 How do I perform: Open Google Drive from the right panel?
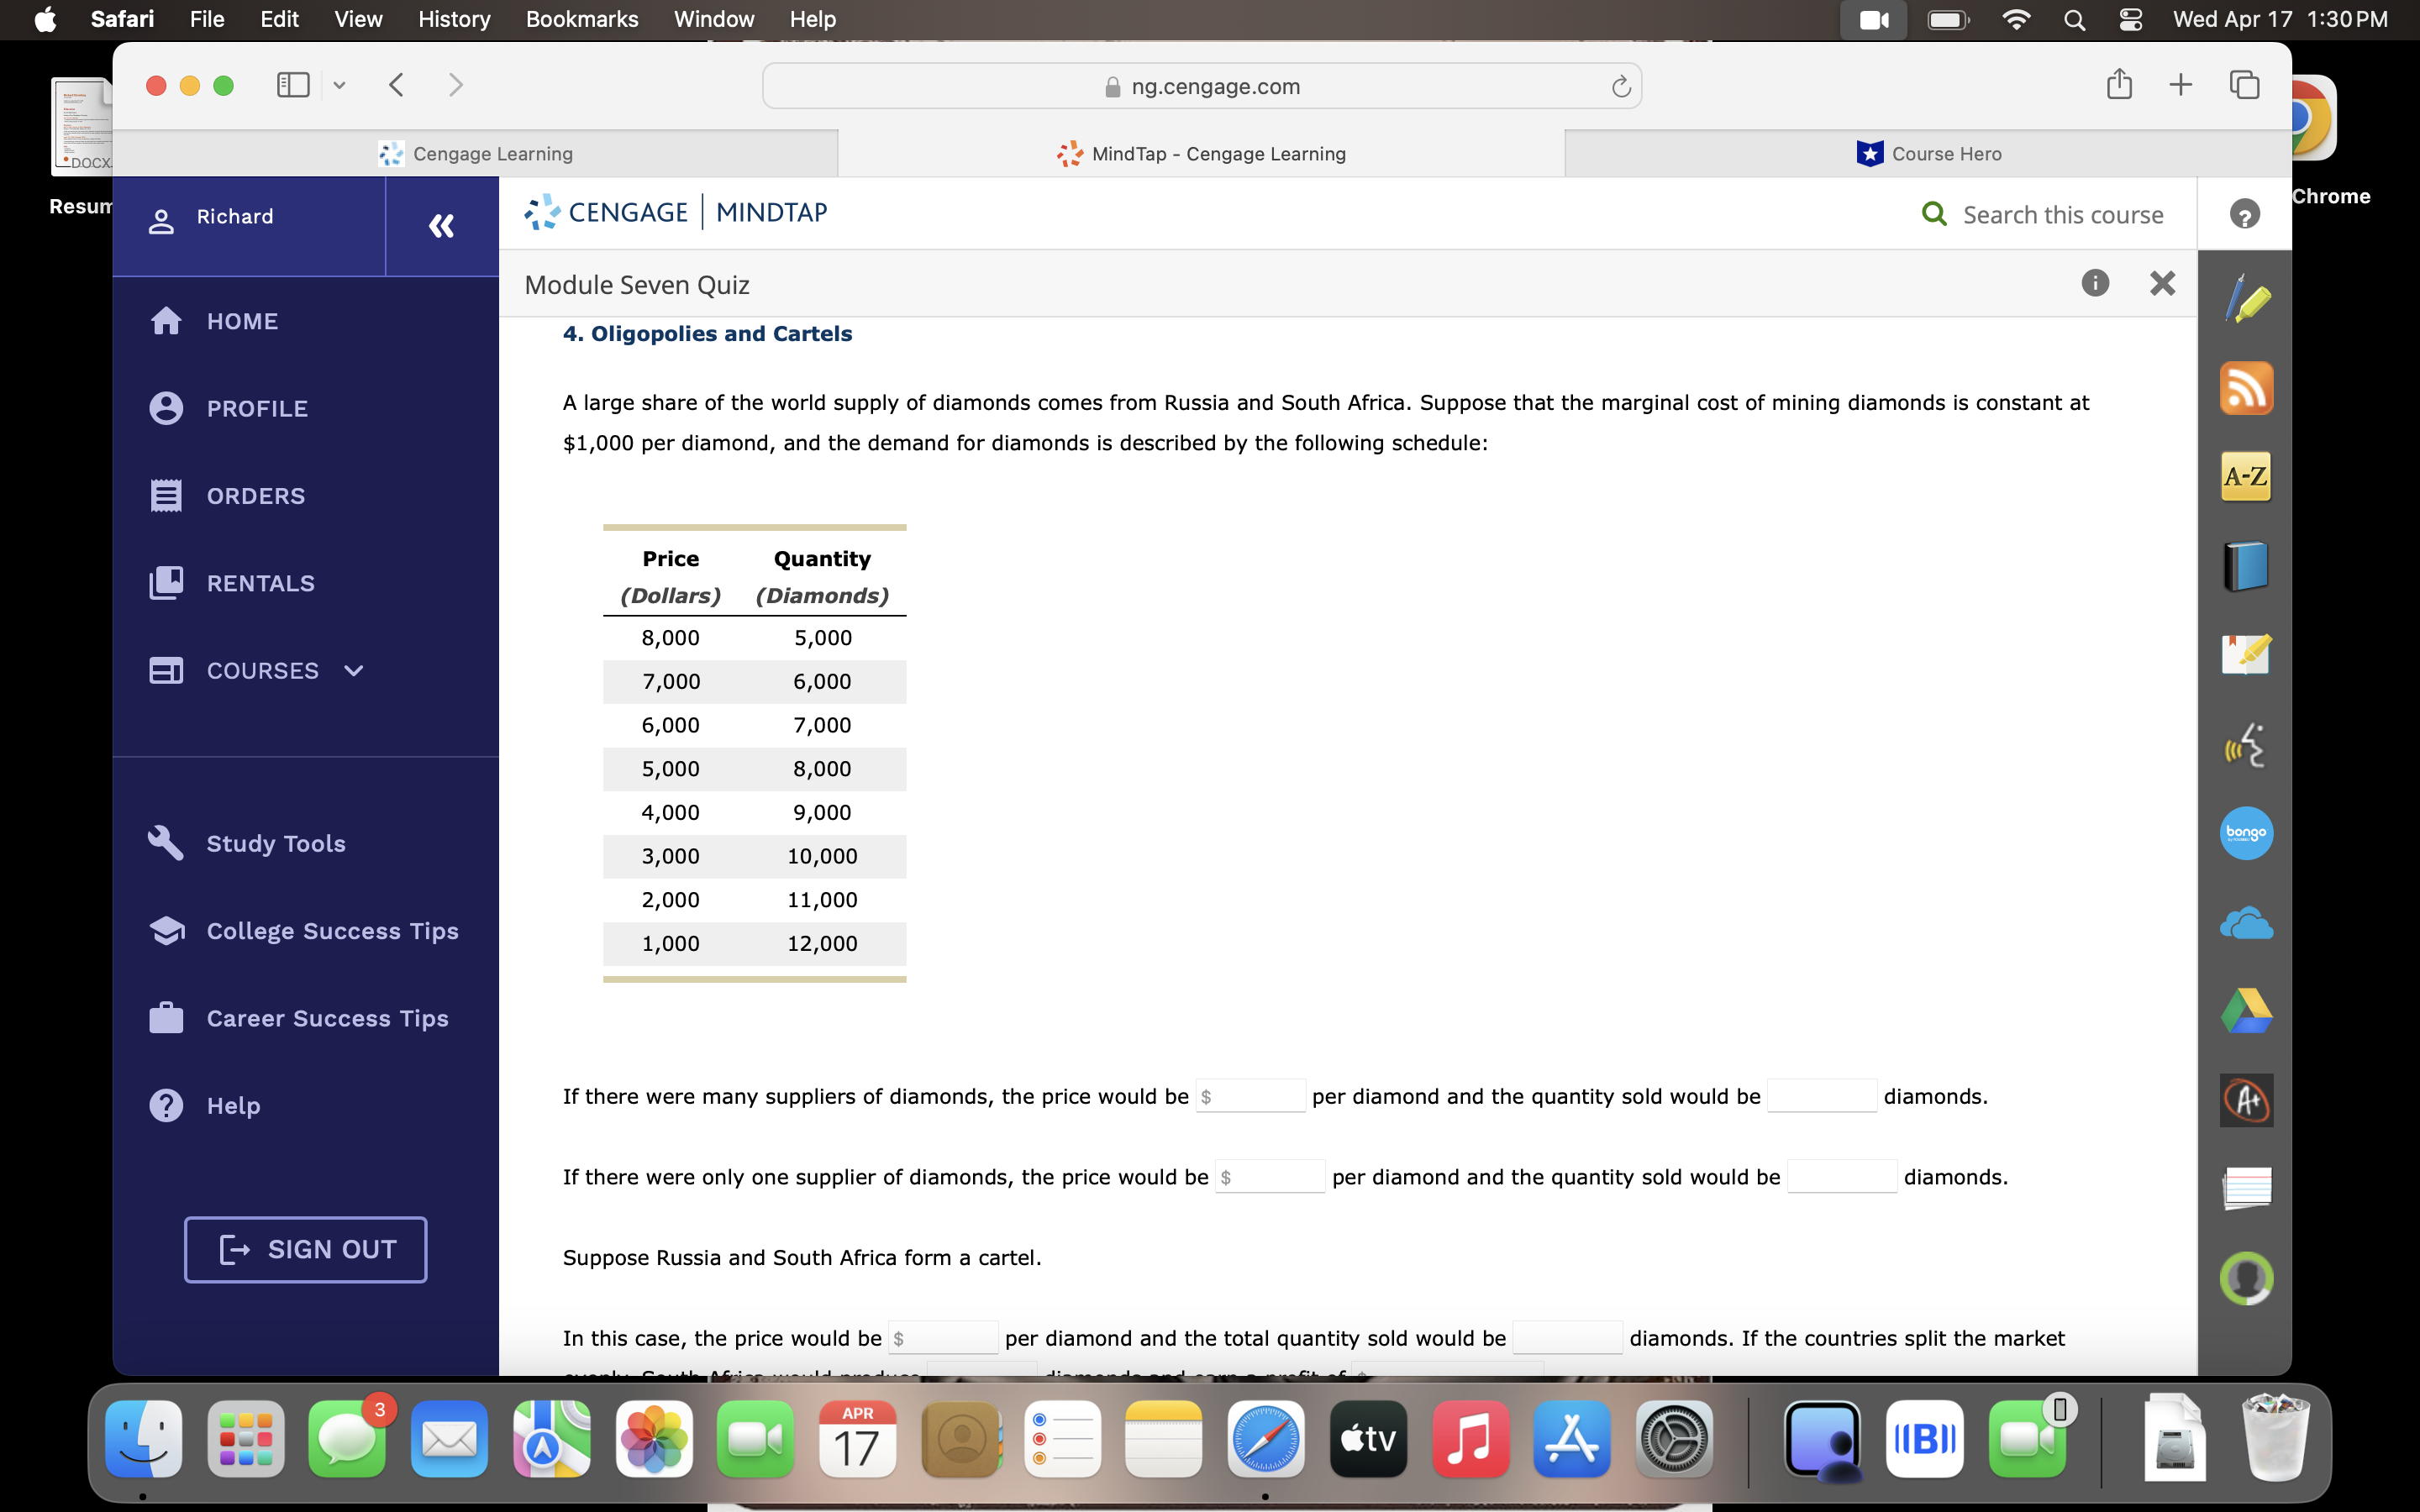2247,1010
